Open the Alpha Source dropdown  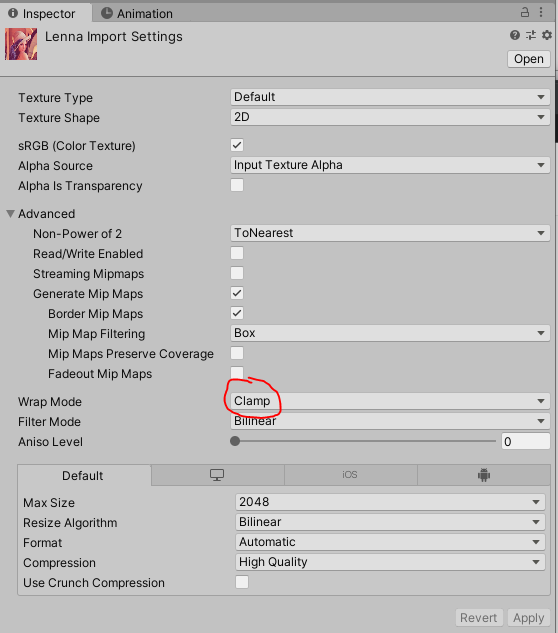click(390, 165)
